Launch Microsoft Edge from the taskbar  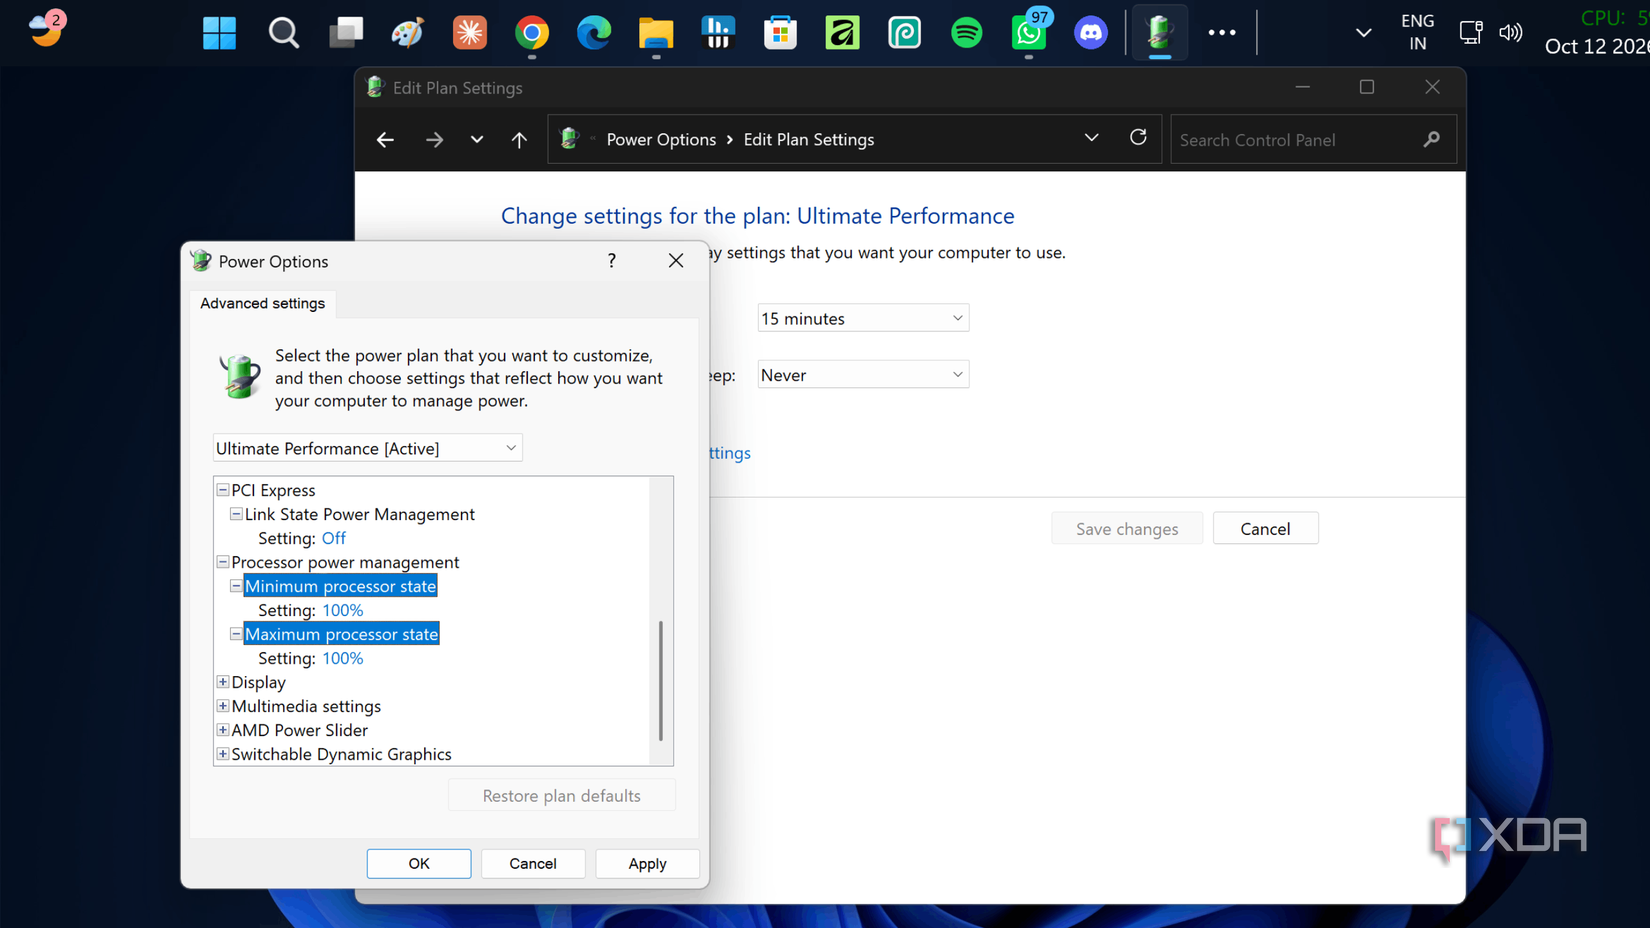click(x=594, y=33)
